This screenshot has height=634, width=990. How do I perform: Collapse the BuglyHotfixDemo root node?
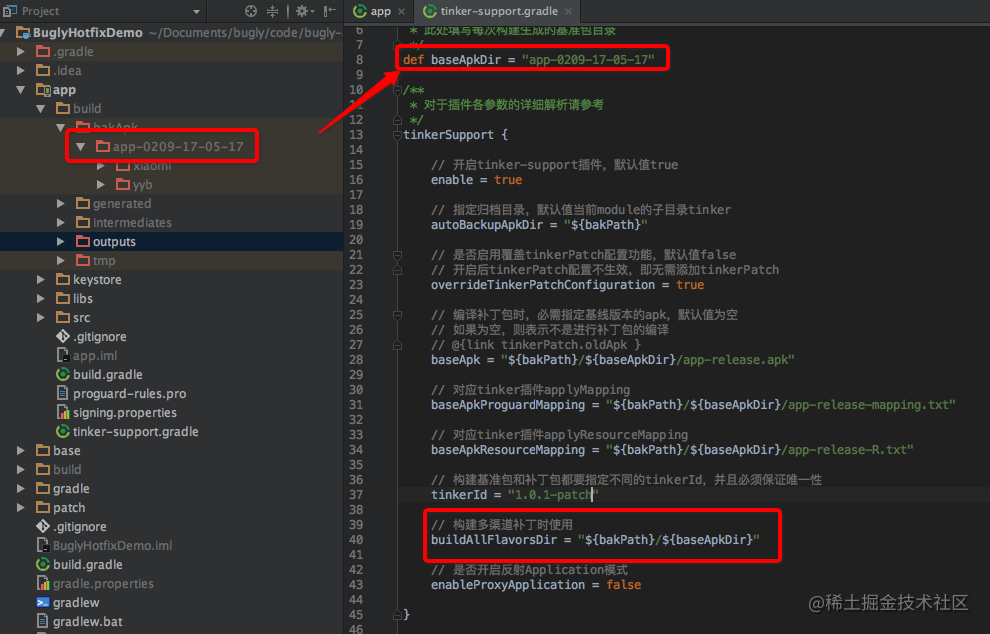click(4, 33)
